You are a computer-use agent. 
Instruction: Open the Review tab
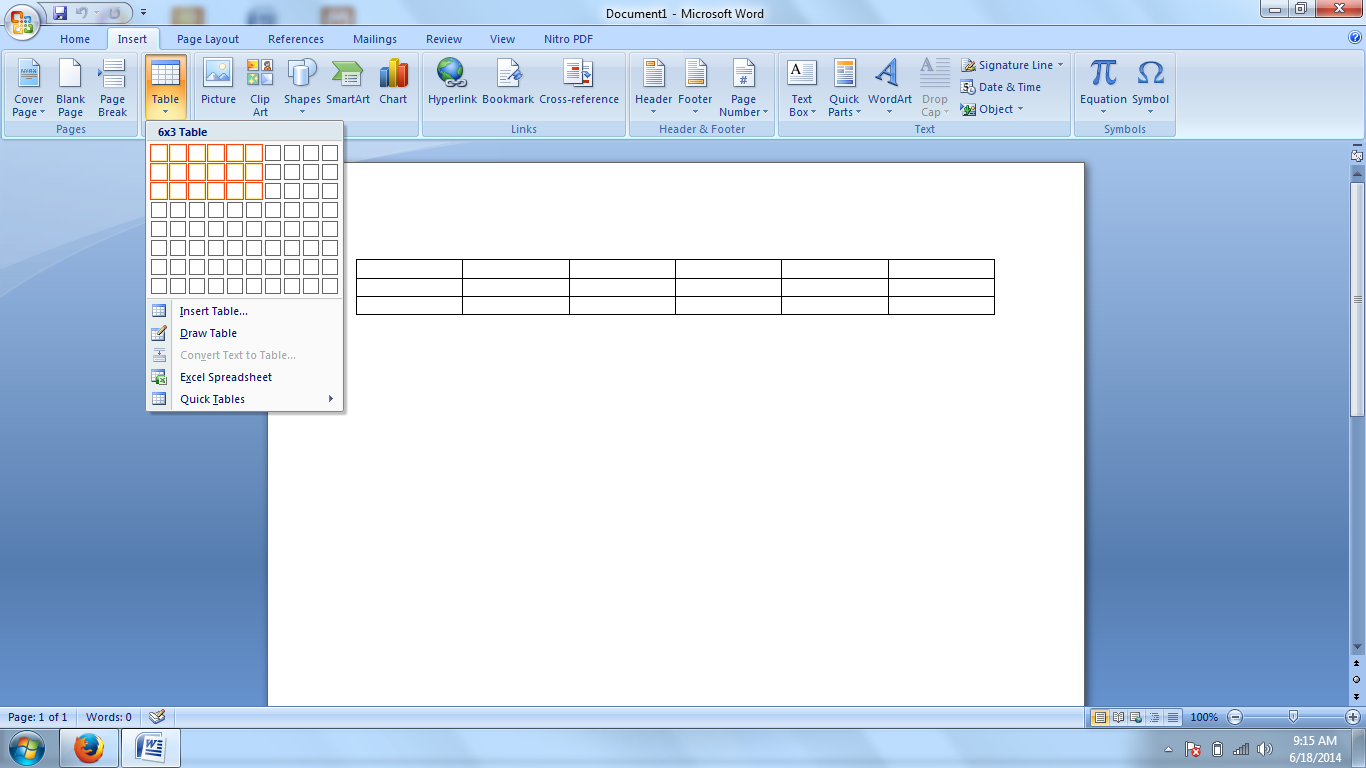[444, 39]
